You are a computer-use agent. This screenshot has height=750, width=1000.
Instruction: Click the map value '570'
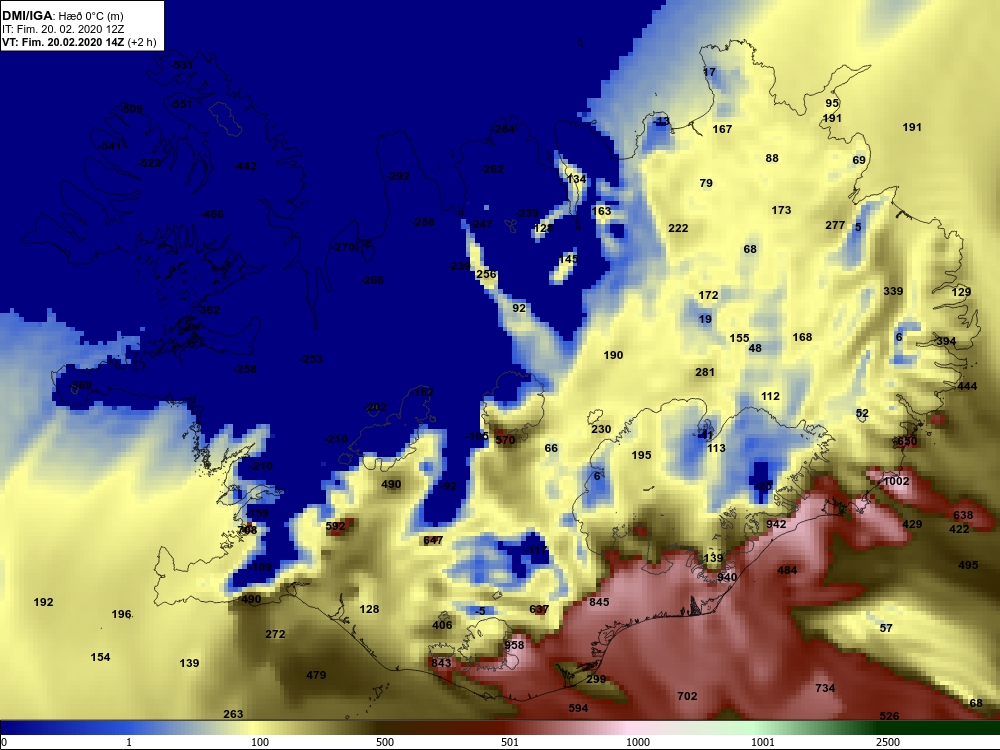[504, 440]
